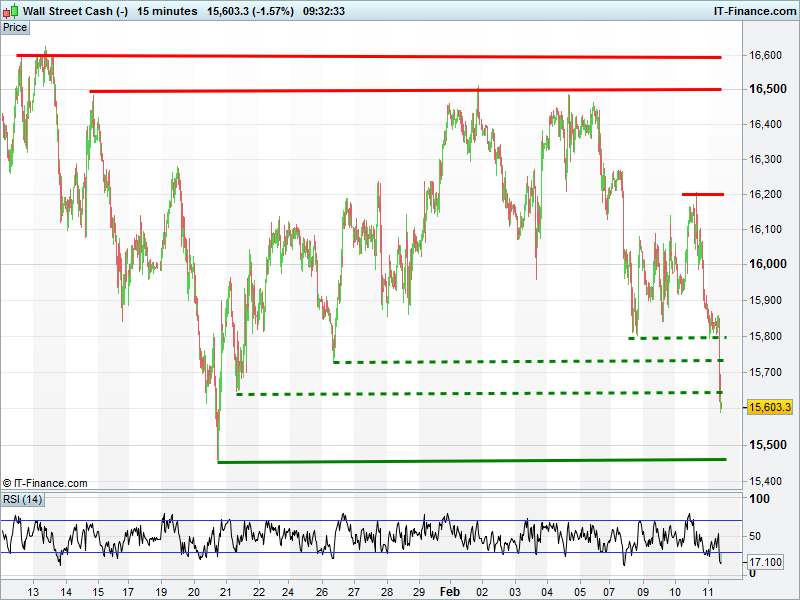Viewport: 800px width, 600px height.
Task: Click the IT-Finance.com label in the header
Action: pos(755,11)
